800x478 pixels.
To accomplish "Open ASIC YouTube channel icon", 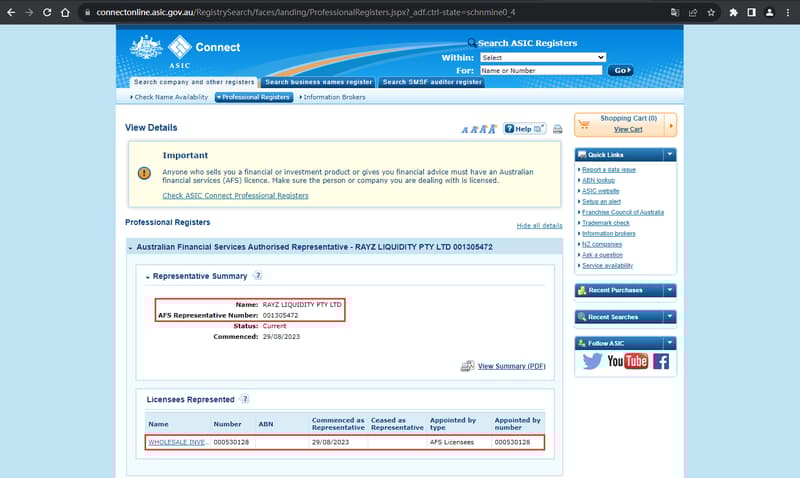I will point(628,361).
